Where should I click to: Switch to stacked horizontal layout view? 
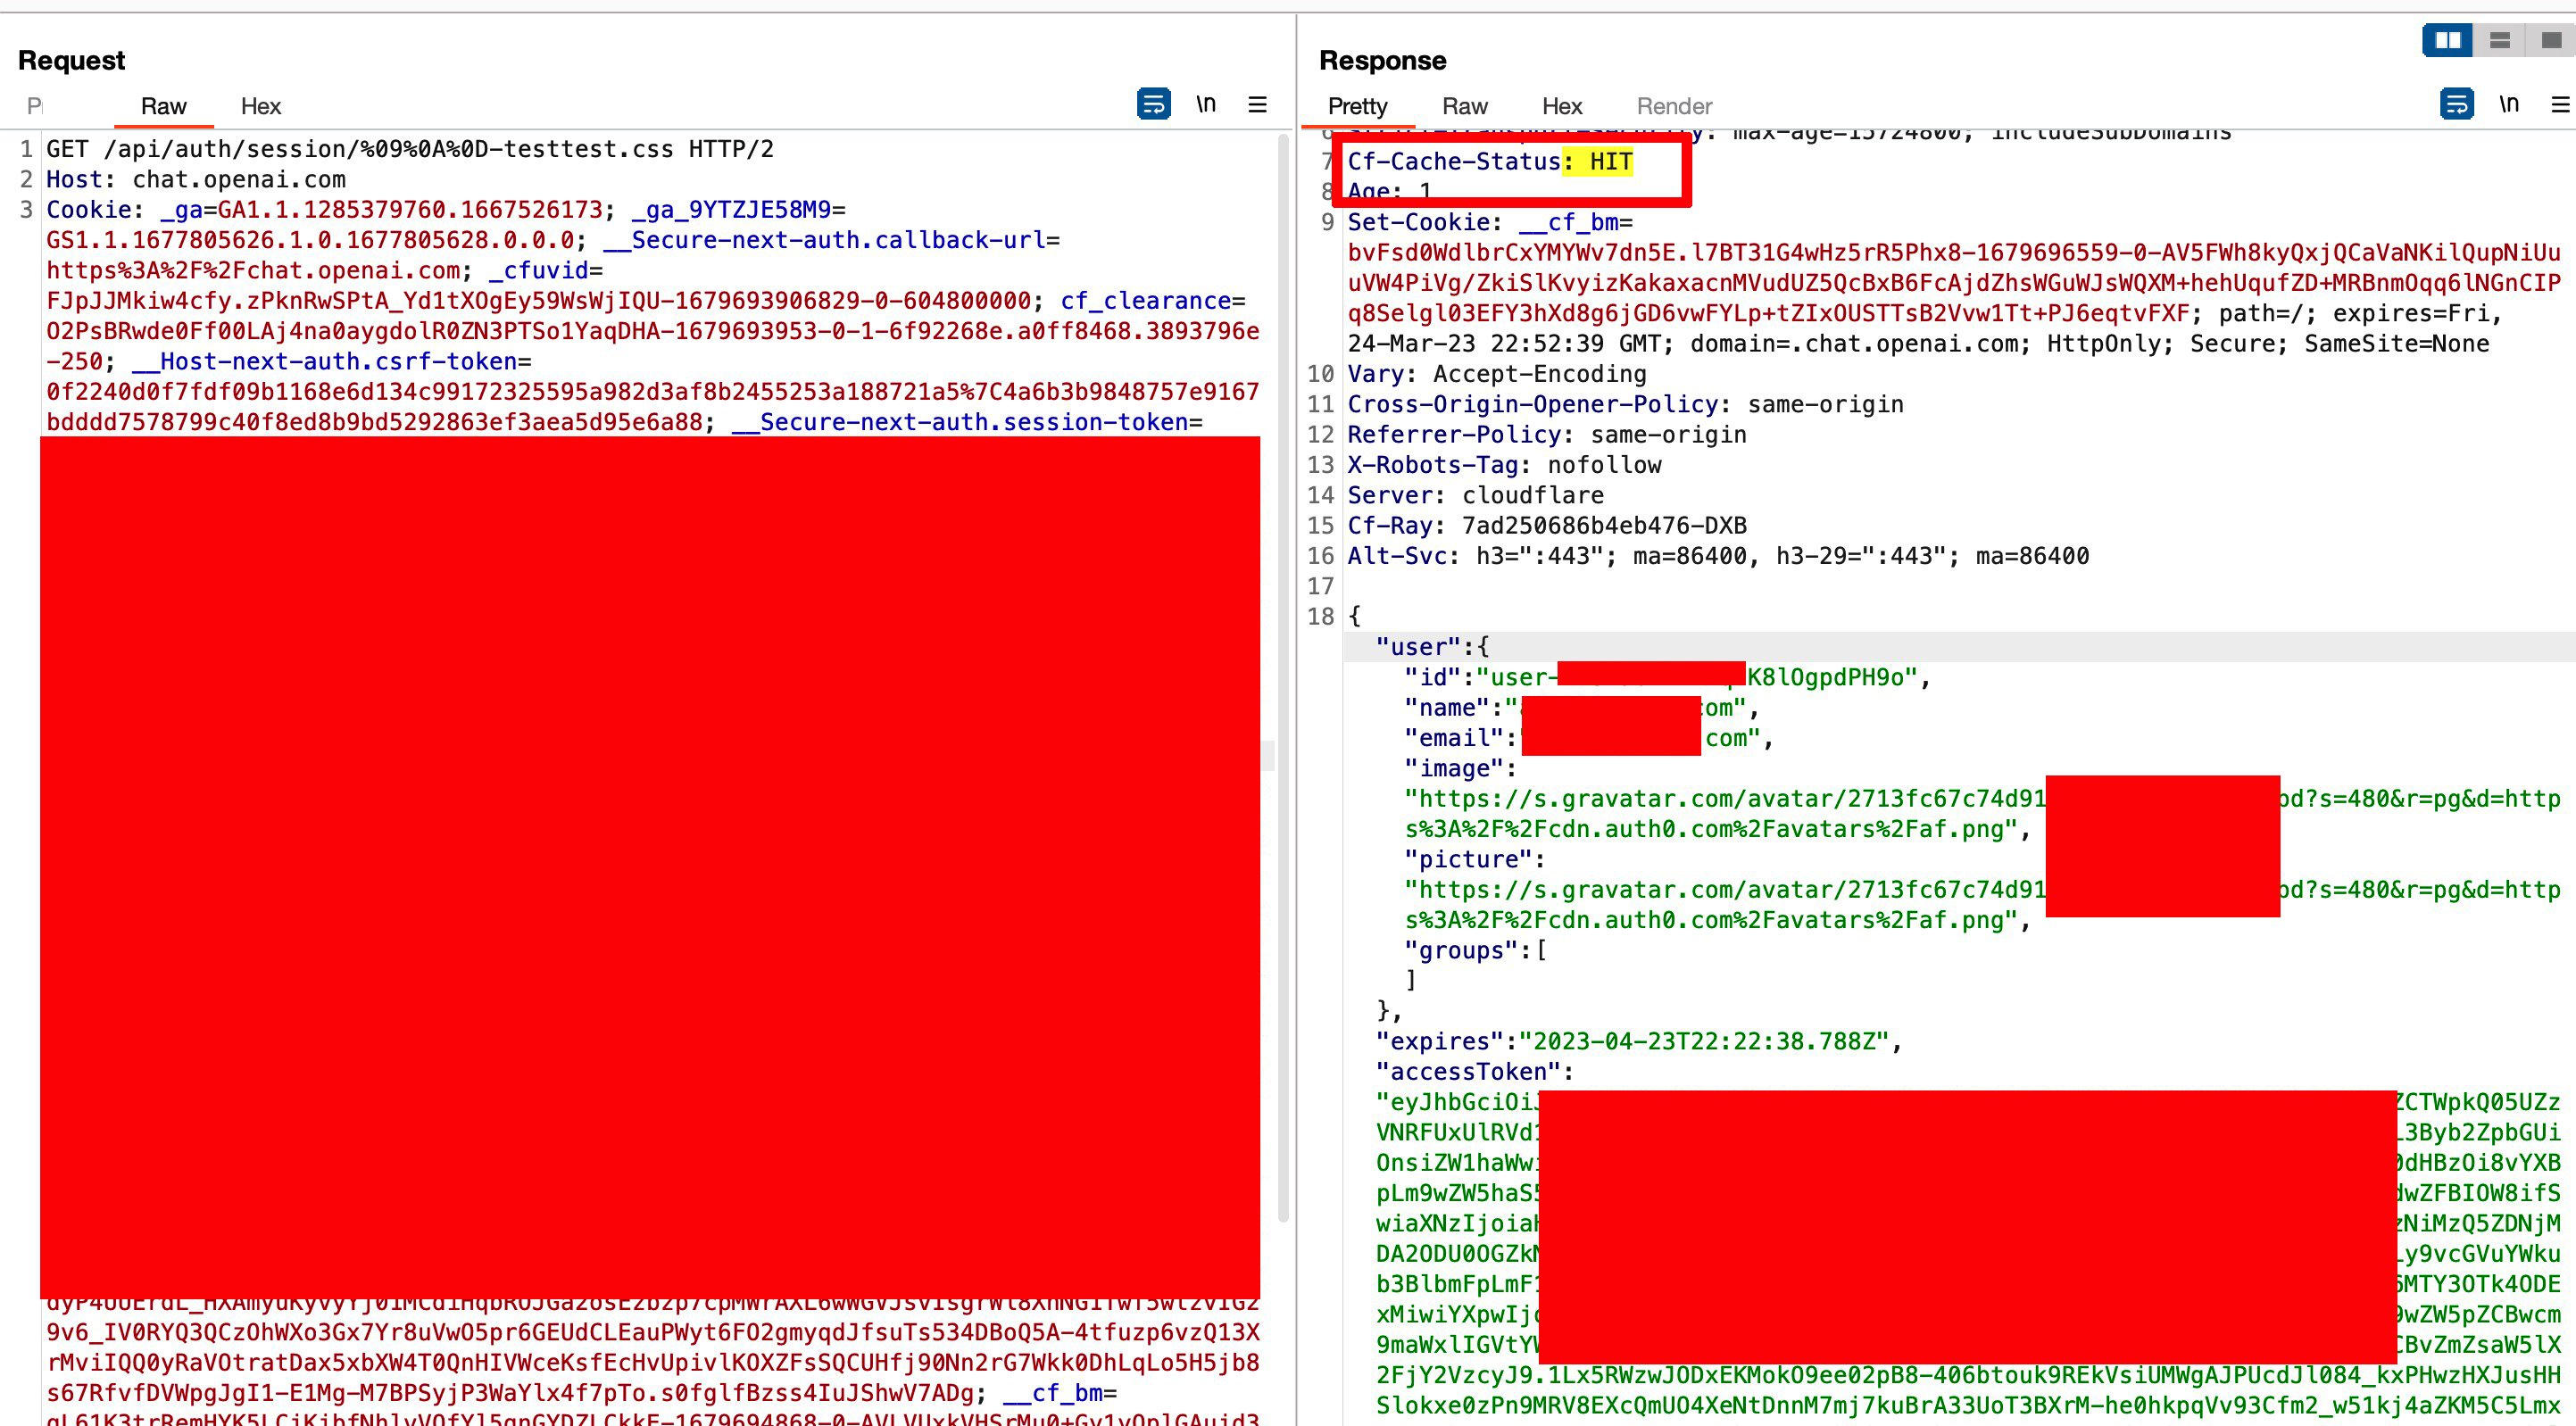tap(2499, 40)
